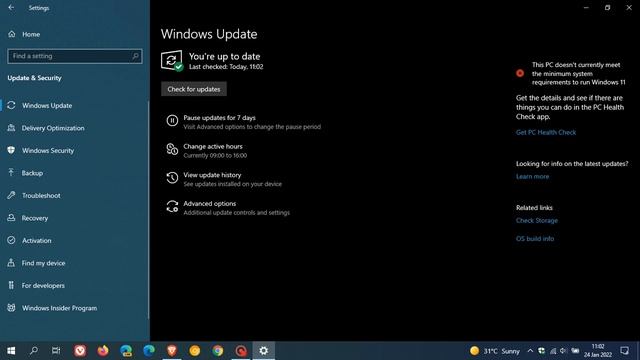Open volume control in system tray
Screen dimensions: 640x360
(563, 351)
